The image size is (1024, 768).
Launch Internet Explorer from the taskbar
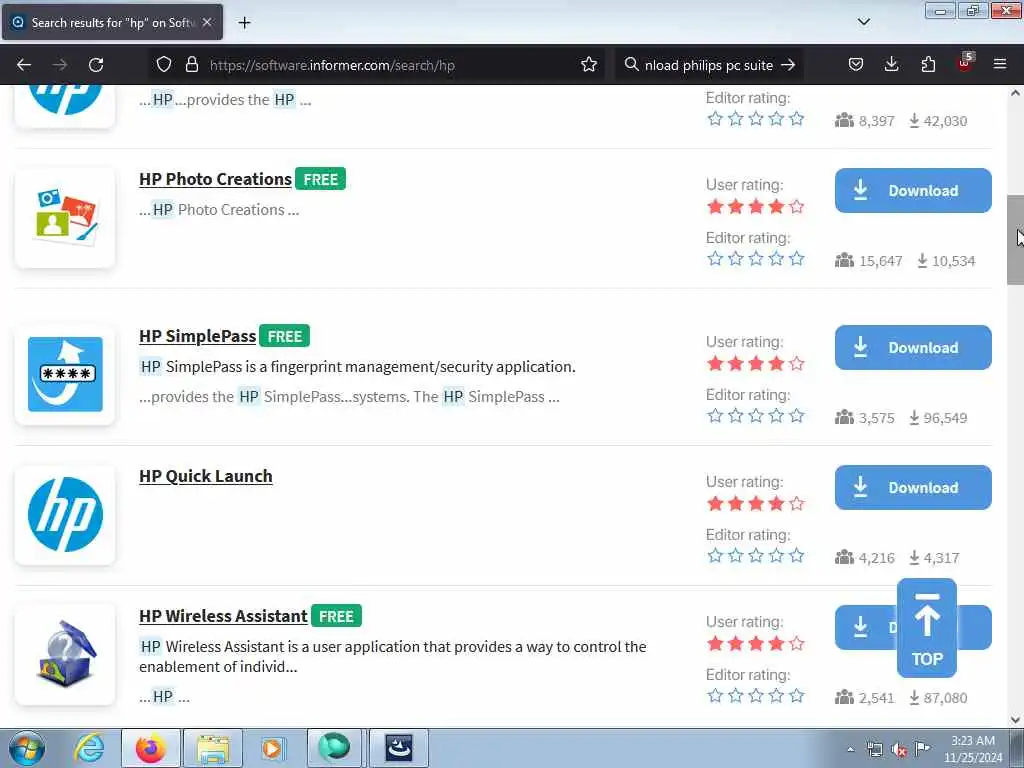click(x=89, y=748)
